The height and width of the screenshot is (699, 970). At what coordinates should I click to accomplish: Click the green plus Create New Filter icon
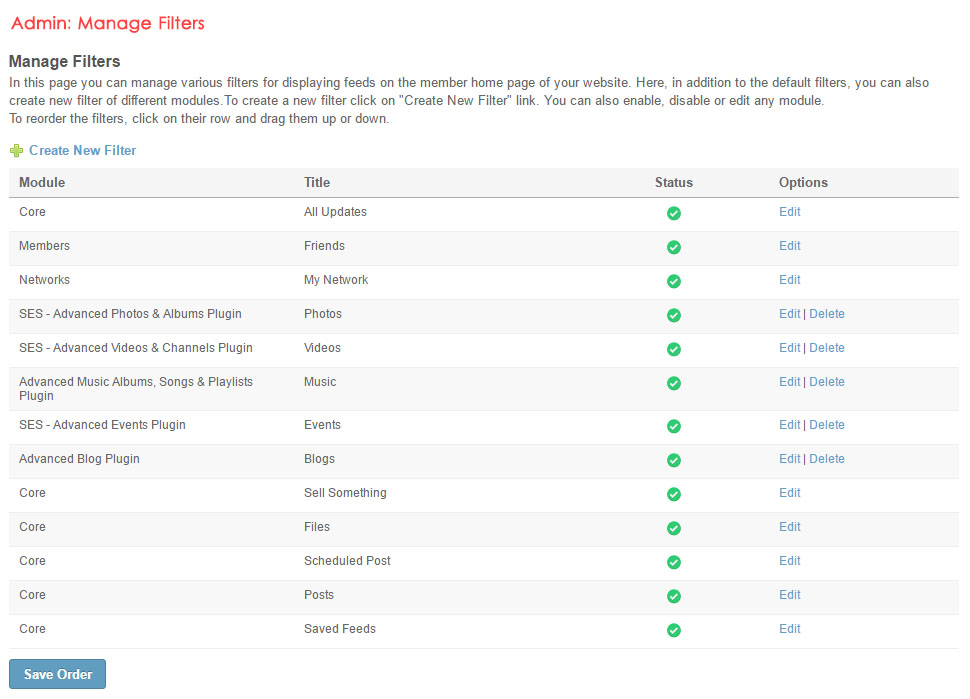(x=16, y=151)
